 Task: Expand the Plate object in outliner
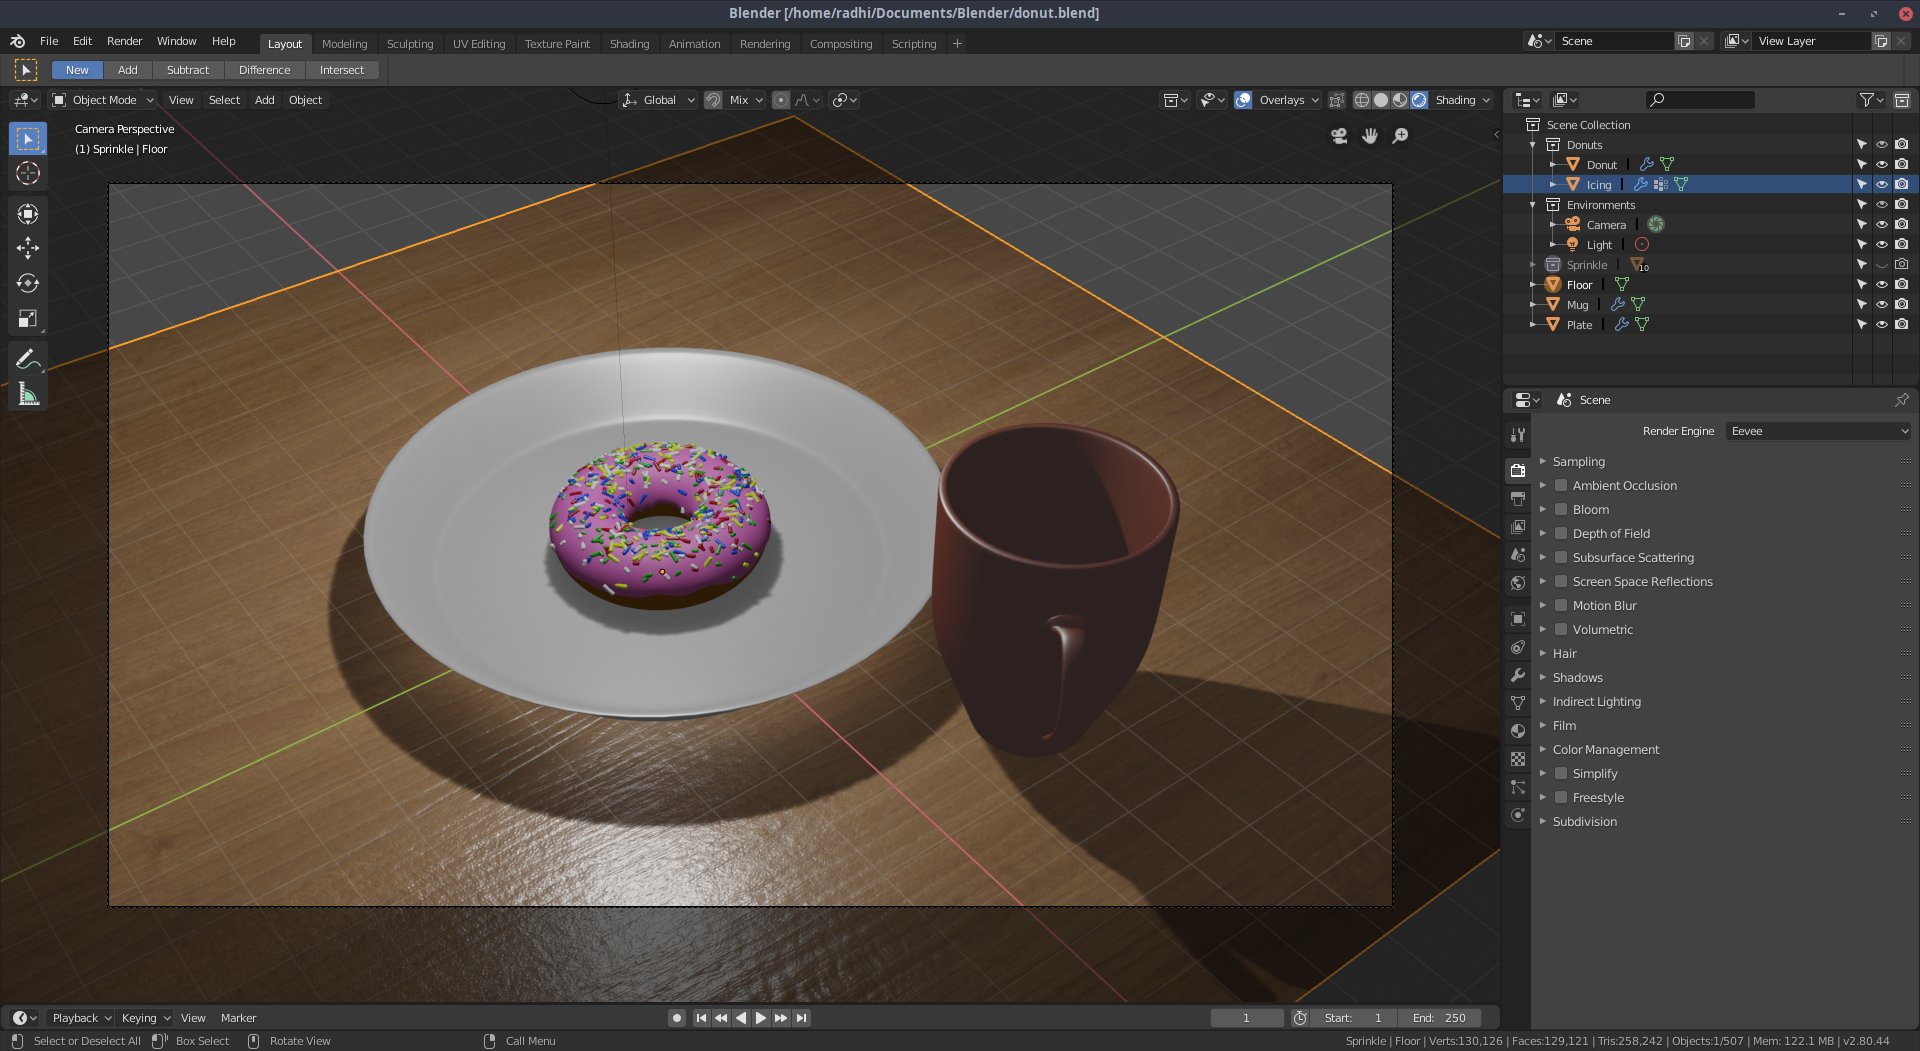(x=1532, y=325)
